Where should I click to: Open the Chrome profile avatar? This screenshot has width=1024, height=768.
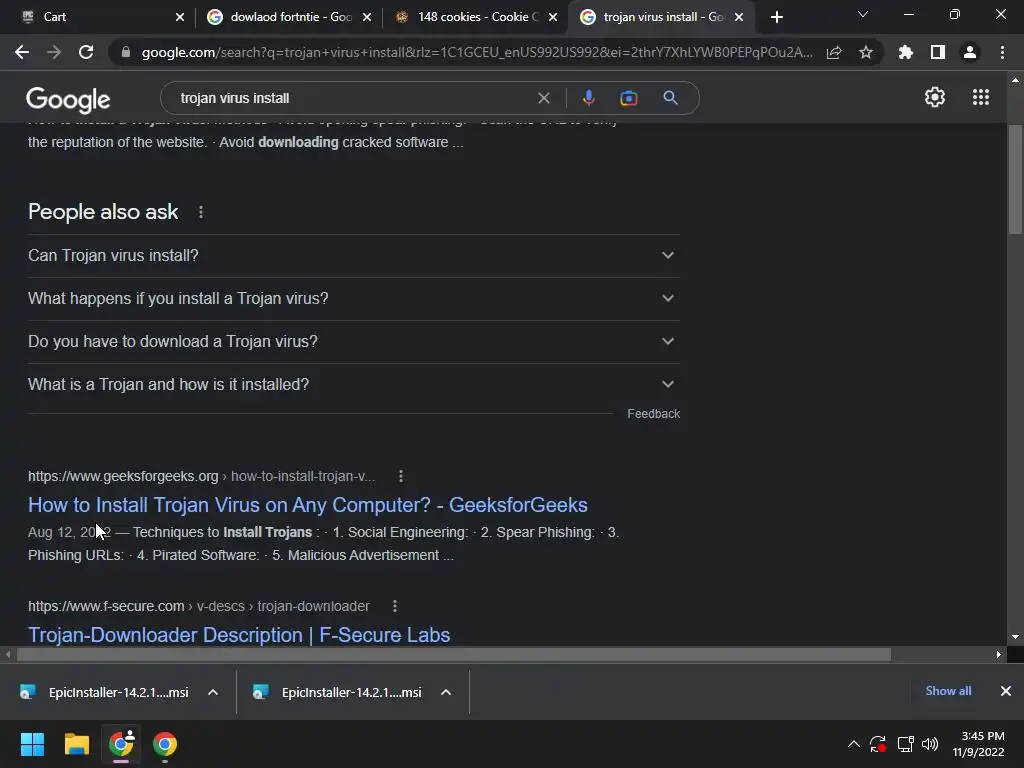(x=970, y=52)
